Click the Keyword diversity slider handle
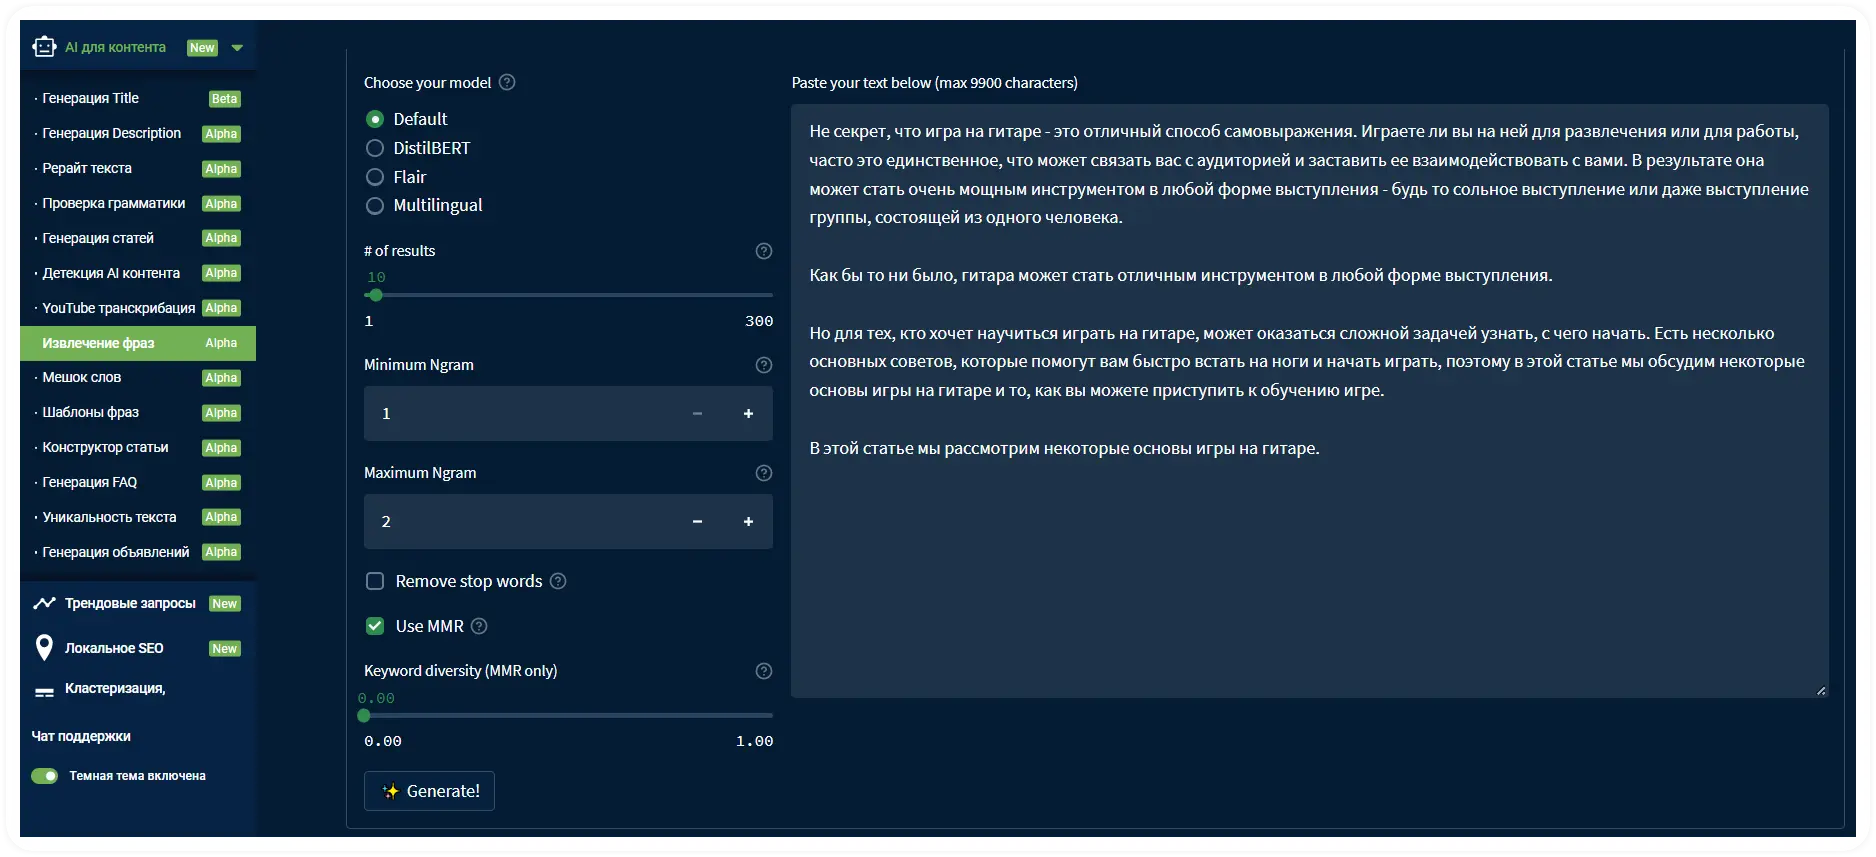This screenshot has height=857, width=1876. pos(364,715)
